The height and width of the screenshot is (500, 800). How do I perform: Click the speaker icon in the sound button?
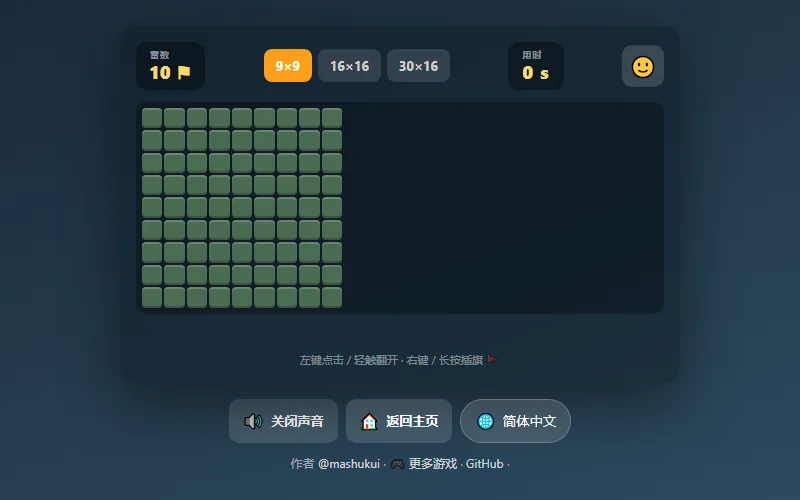pos(253,421)
